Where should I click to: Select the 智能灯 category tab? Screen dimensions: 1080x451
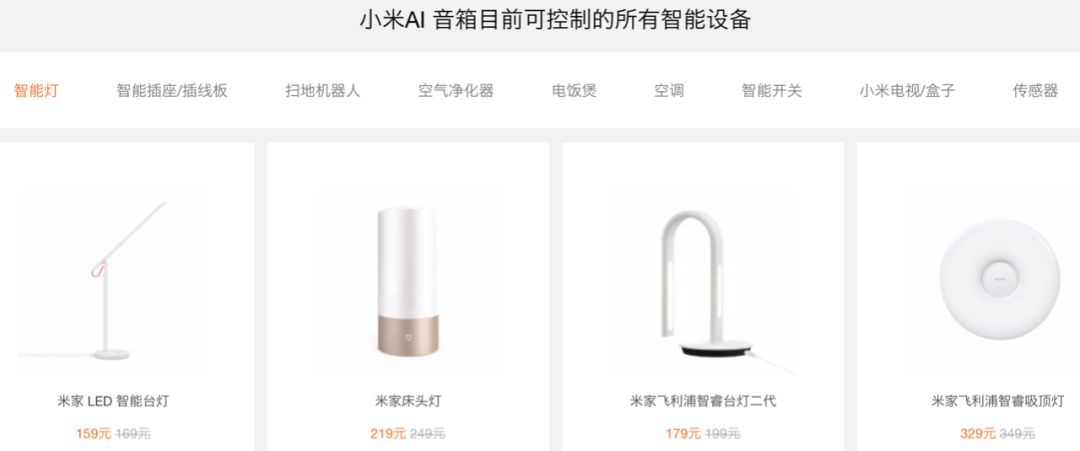point(36,91)
